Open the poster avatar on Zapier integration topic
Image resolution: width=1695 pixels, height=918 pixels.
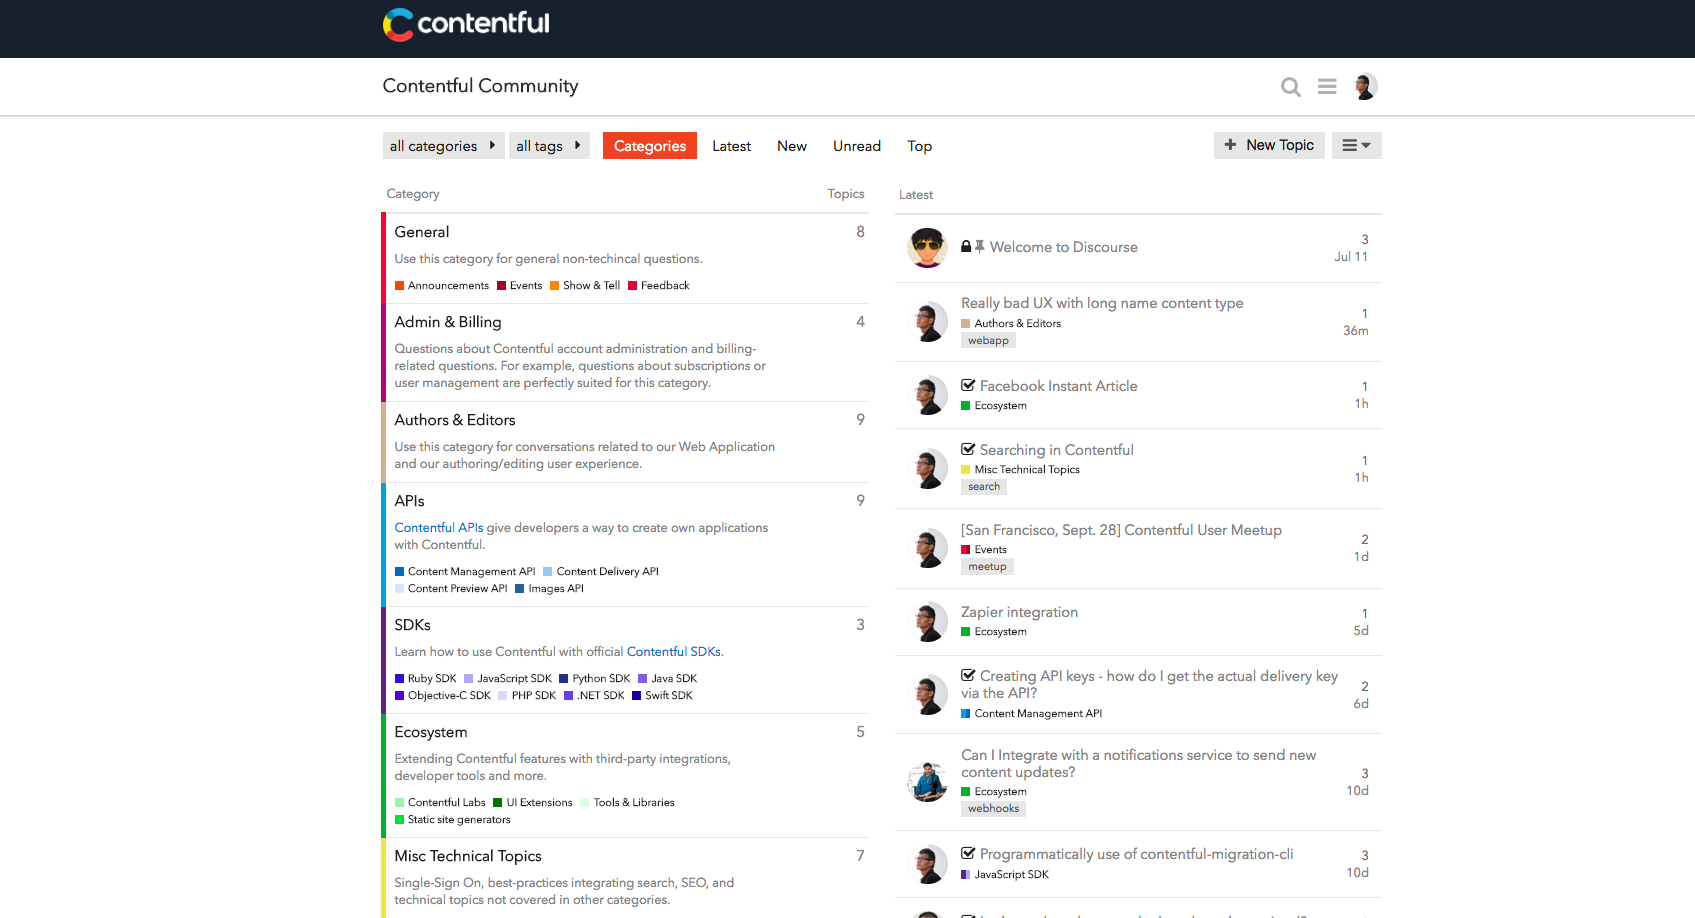[927, 621]
